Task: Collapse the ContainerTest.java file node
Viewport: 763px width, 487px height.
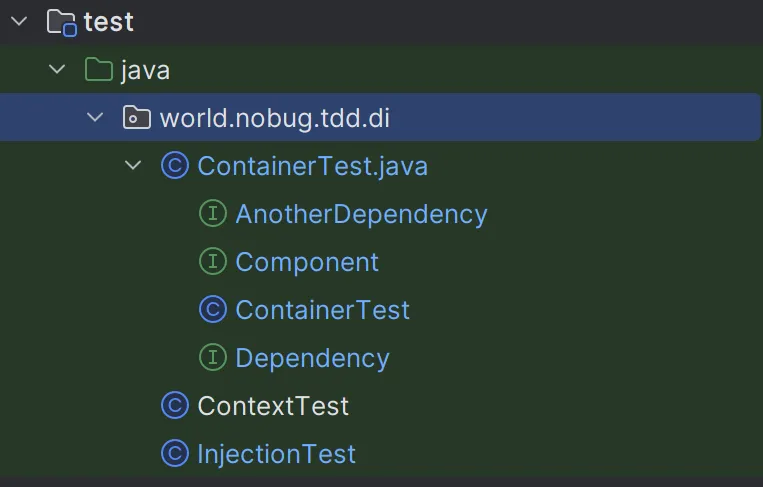Action: 133,166
